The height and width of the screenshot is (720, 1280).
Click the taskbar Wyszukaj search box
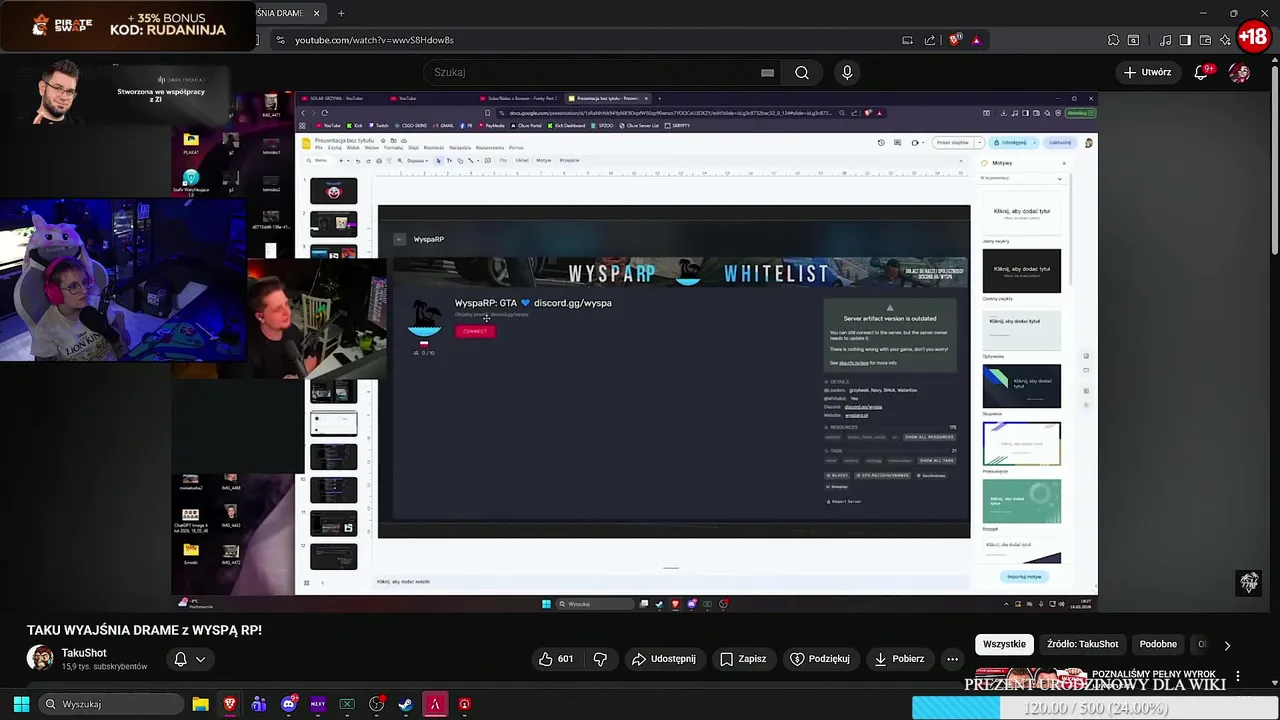110,704
